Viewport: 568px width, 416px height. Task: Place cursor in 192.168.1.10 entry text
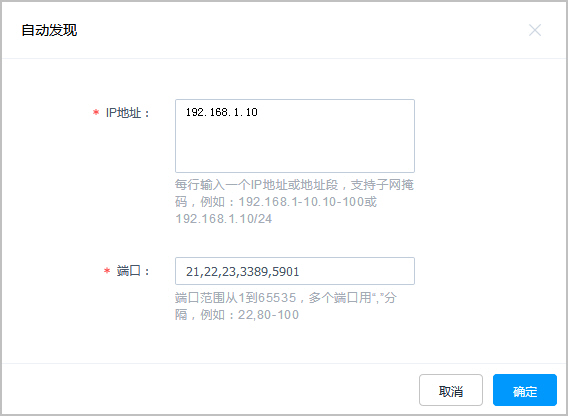222,112
